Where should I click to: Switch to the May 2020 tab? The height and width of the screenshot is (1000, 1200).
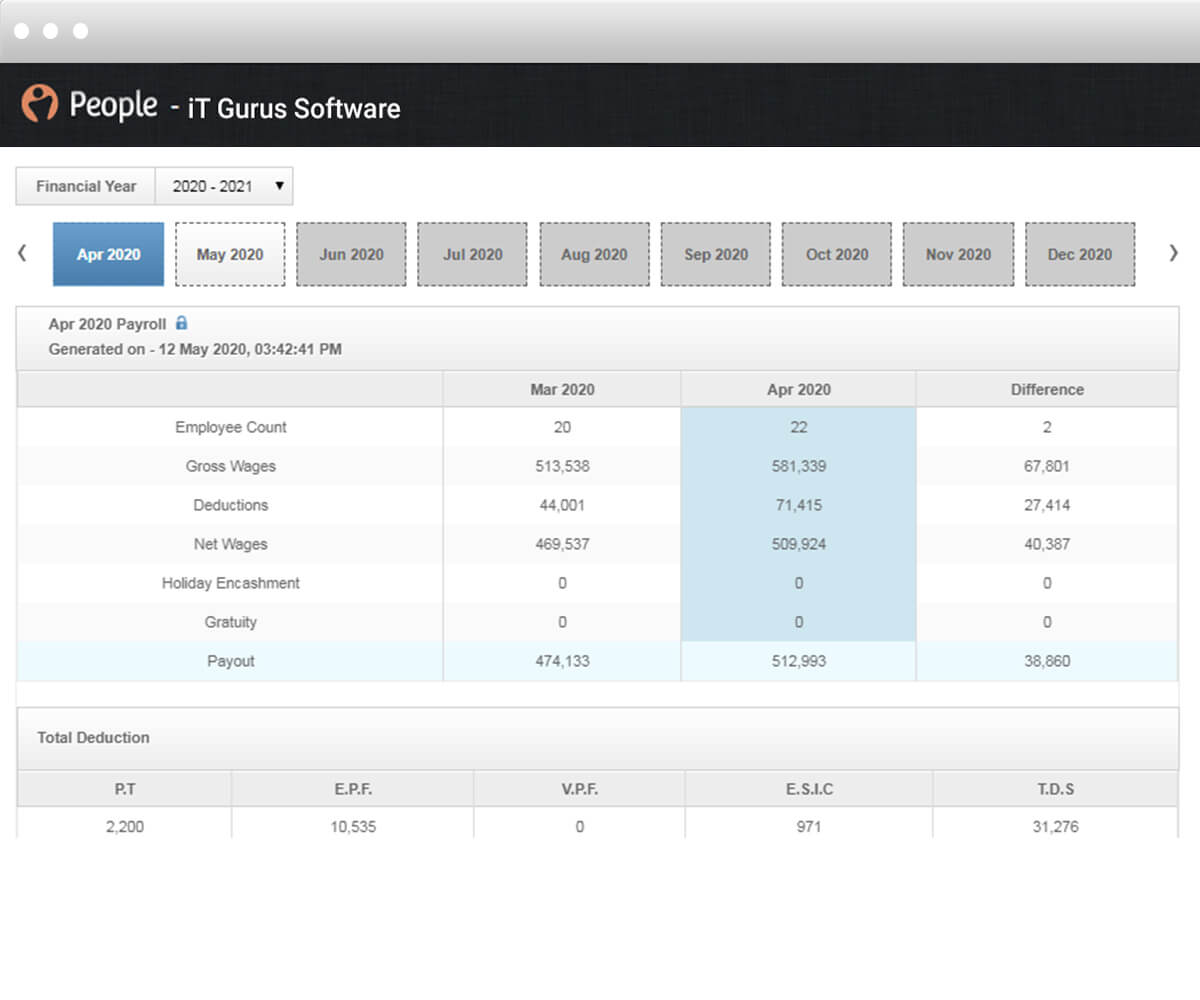click(x=230, y=254)
